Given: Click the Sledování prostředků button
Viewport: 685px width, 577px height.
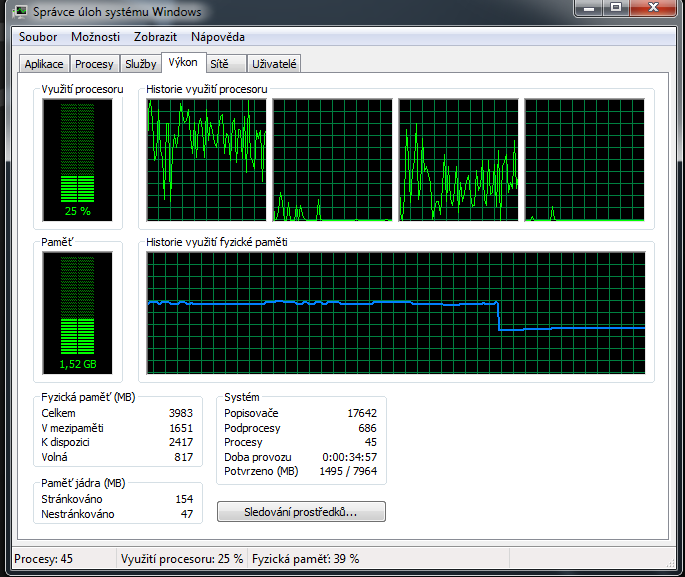Looking at the screenshot, I should (x=301, y=512).
